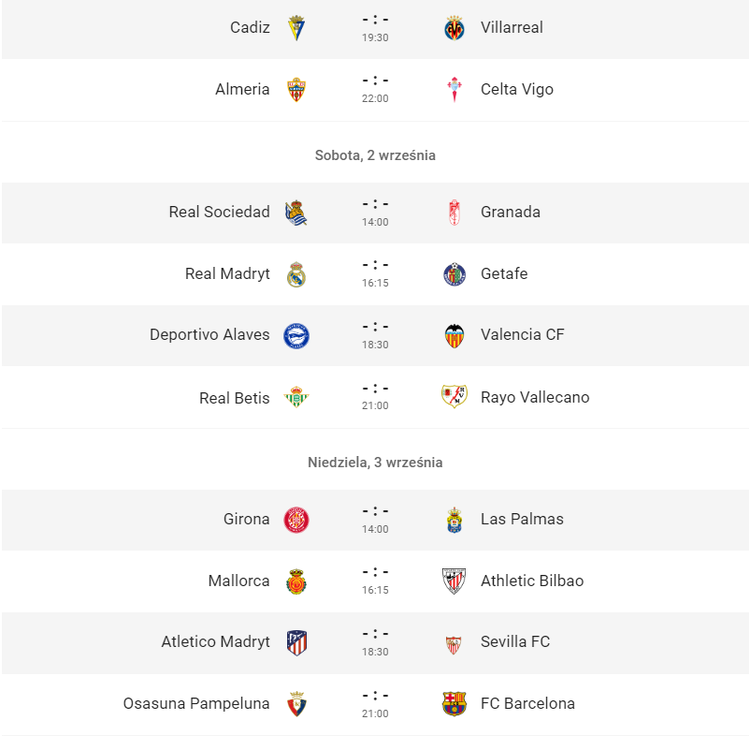750x750 pixels.
Task: Open the Almeria team name link
Action: point(242,89)
